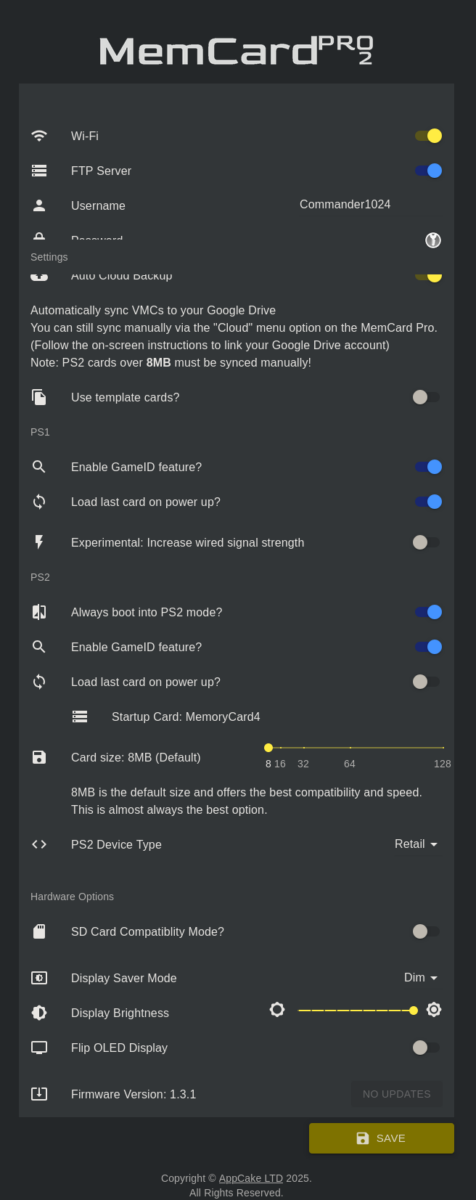Click the FTP Server storage icon

tap(39, 171)
